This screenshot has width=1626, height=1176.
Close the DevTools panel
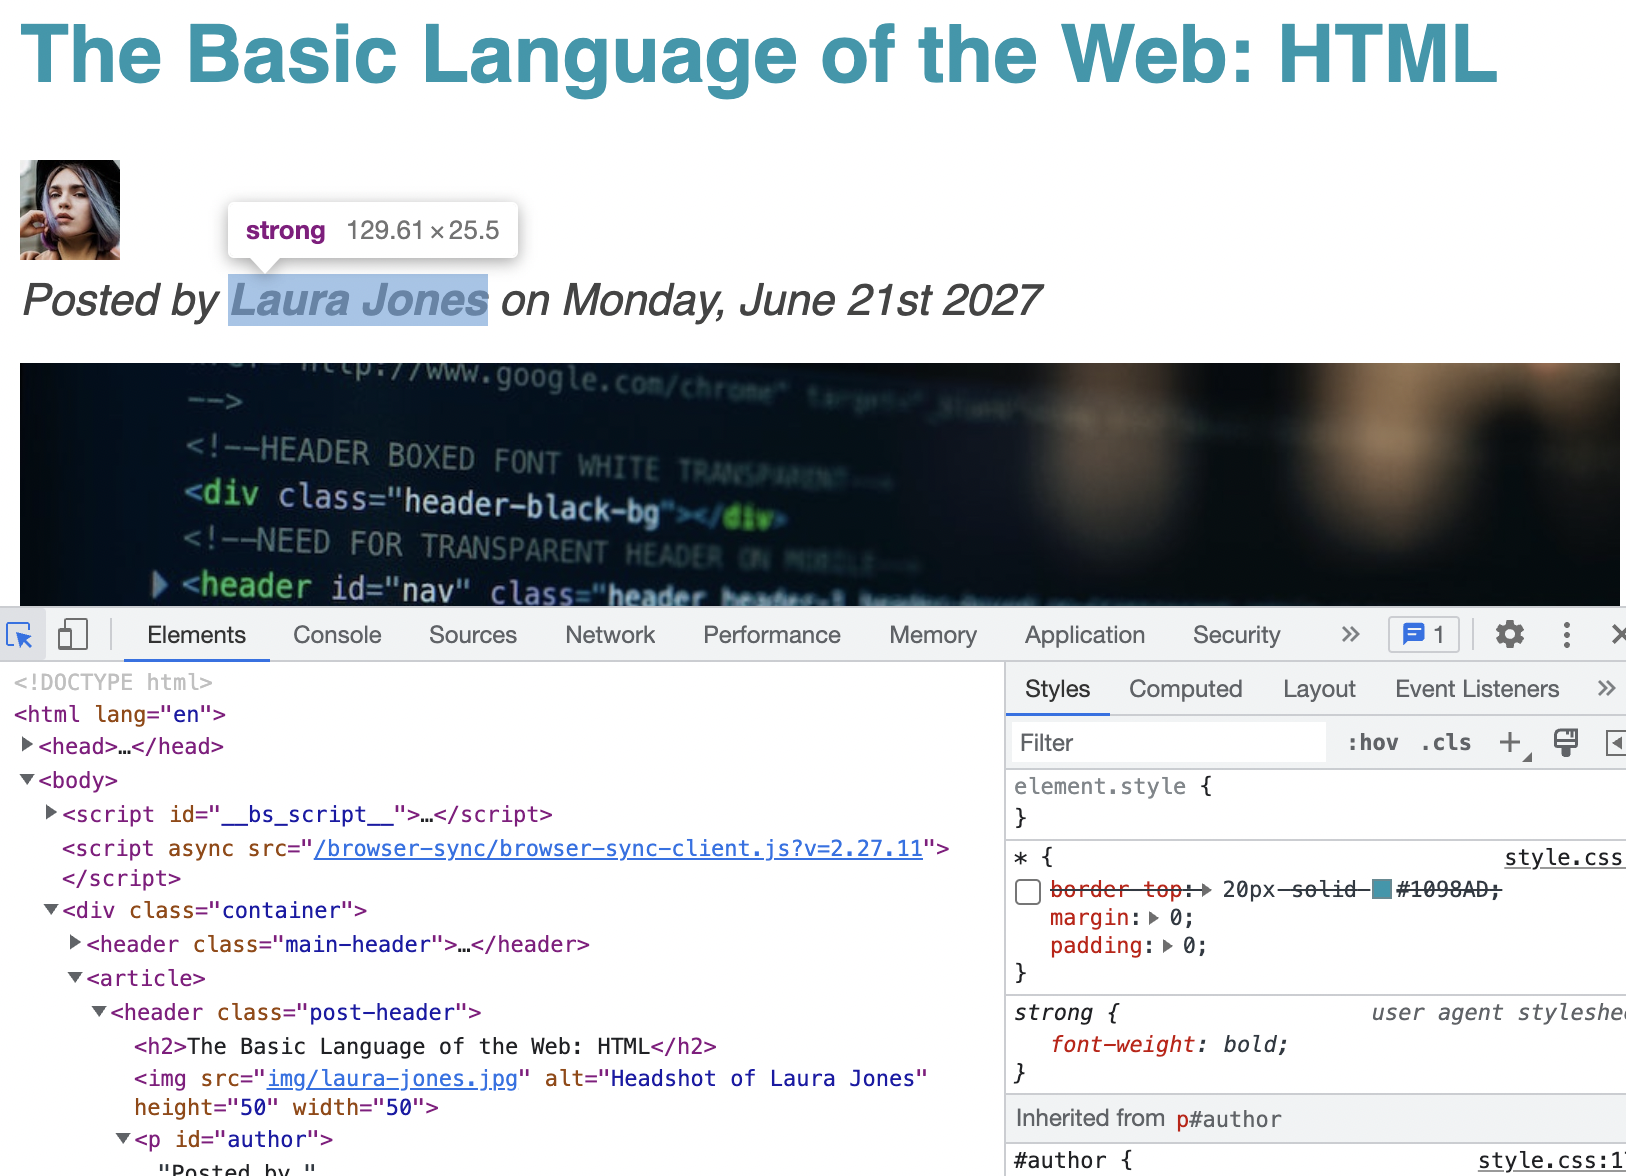tap(1618, 634)
